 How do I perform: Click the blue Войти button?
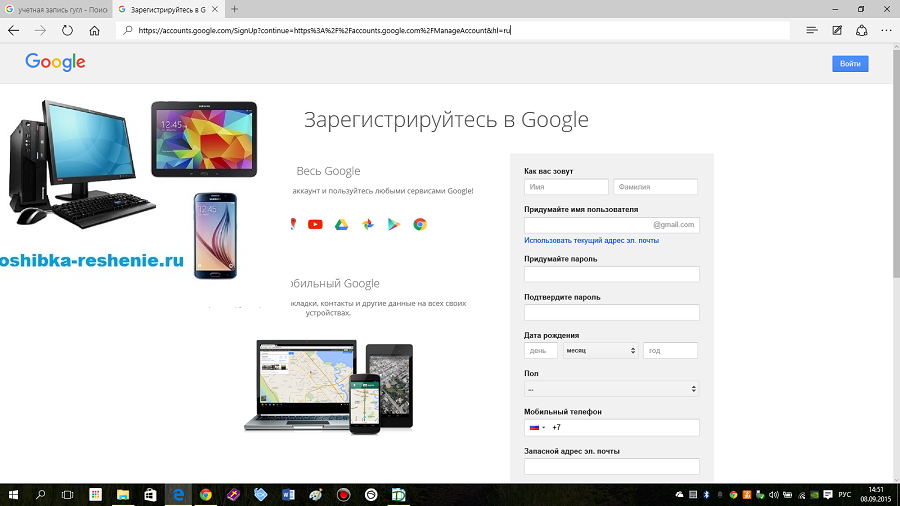coord(850,64)
